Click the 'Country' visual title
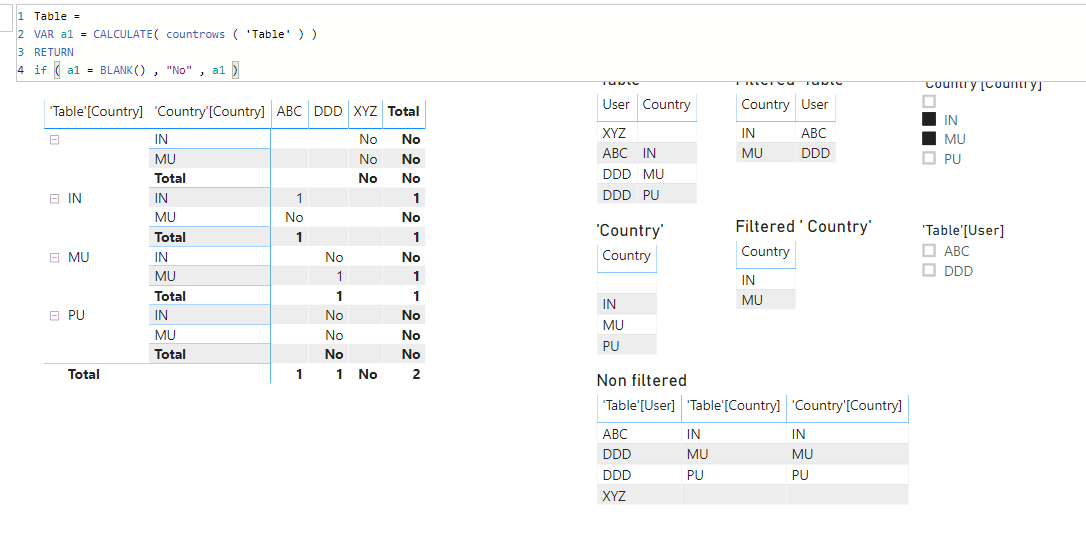This screenshot has height=542, width=1086. tap(630, 231)
